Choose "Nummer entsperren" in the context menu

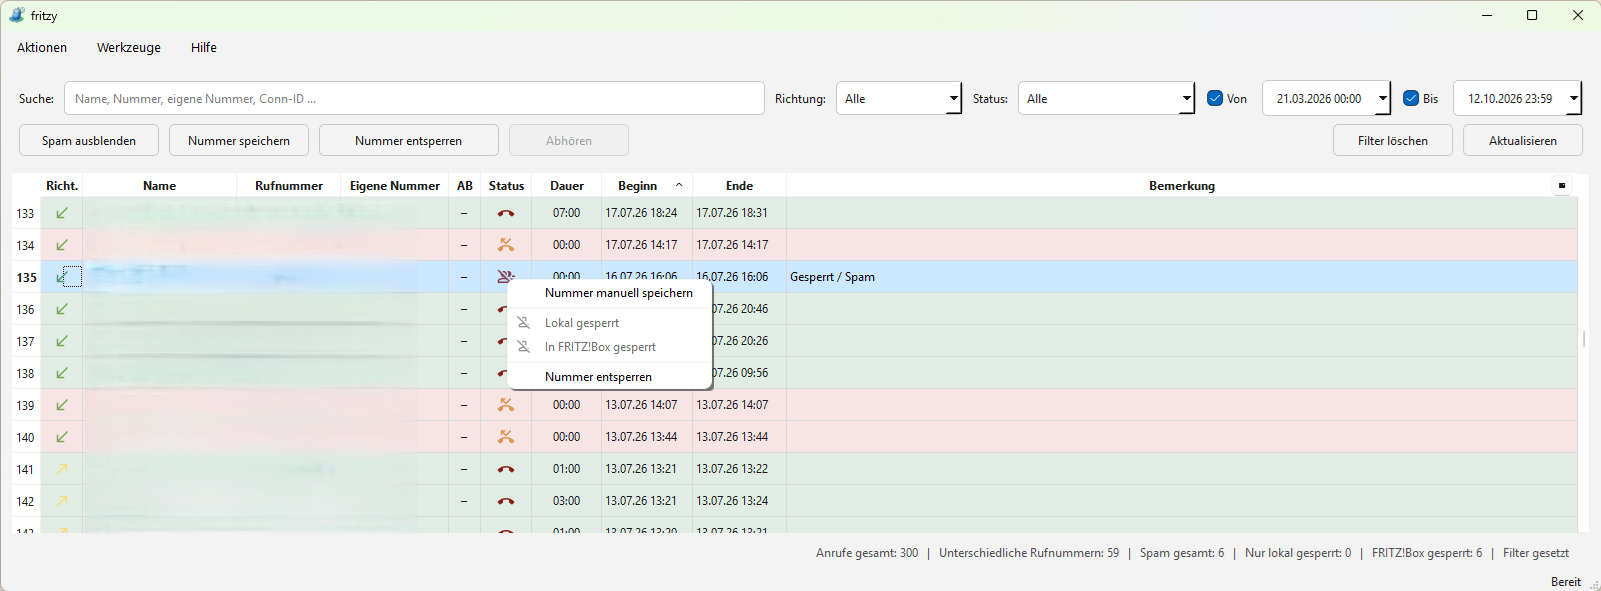tap(610, 377)
